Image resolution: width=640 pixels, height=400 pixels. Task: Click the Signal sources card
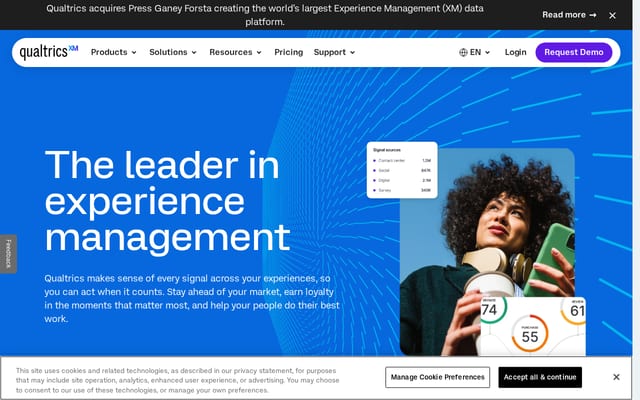tap(402, 170)
